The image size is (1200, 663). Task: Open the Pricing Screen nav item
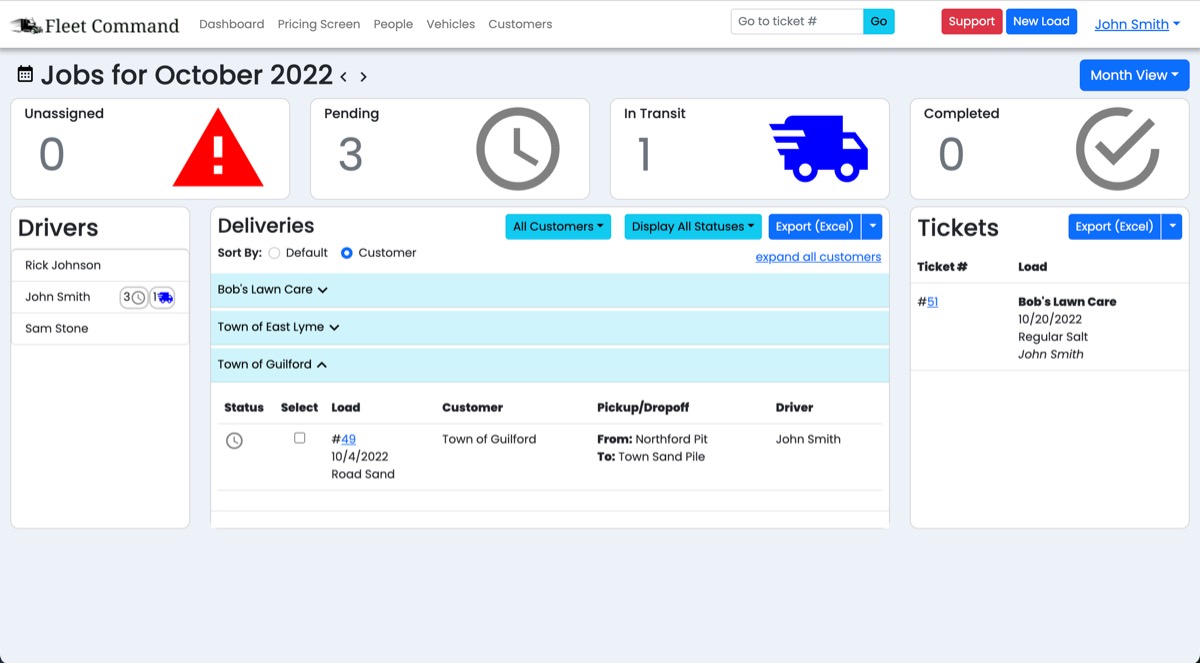click(x=318, y=24)
